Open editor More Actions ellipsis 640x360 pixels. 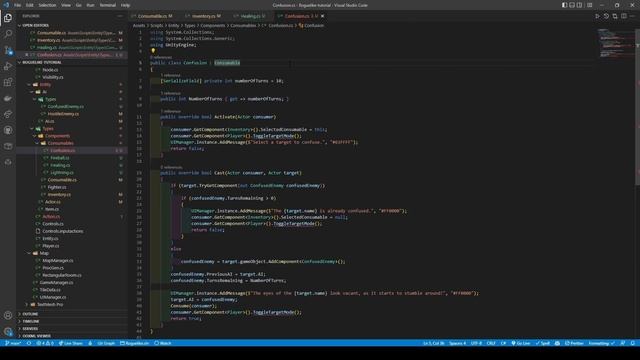coord(632,16)
